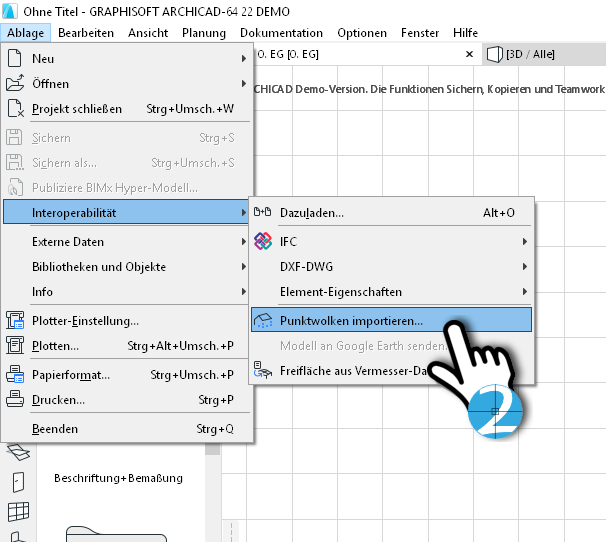606x542 pixels.
Task: Open the Planung menu
Action: pos(204,33)
